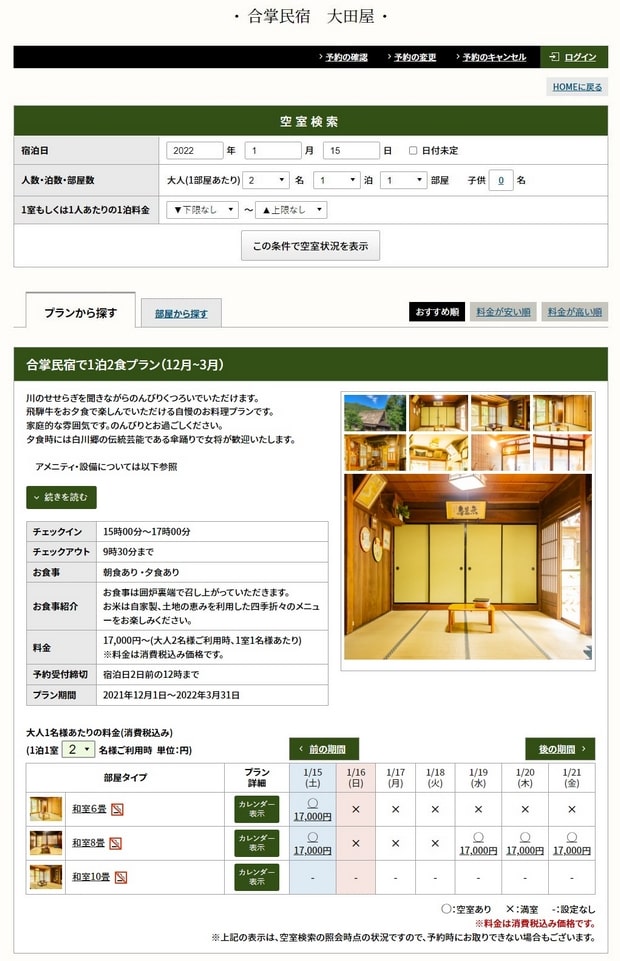Select 和室6畳 availability circle for 1/15
Screen dimensions: 620x961
coord(312,804)
